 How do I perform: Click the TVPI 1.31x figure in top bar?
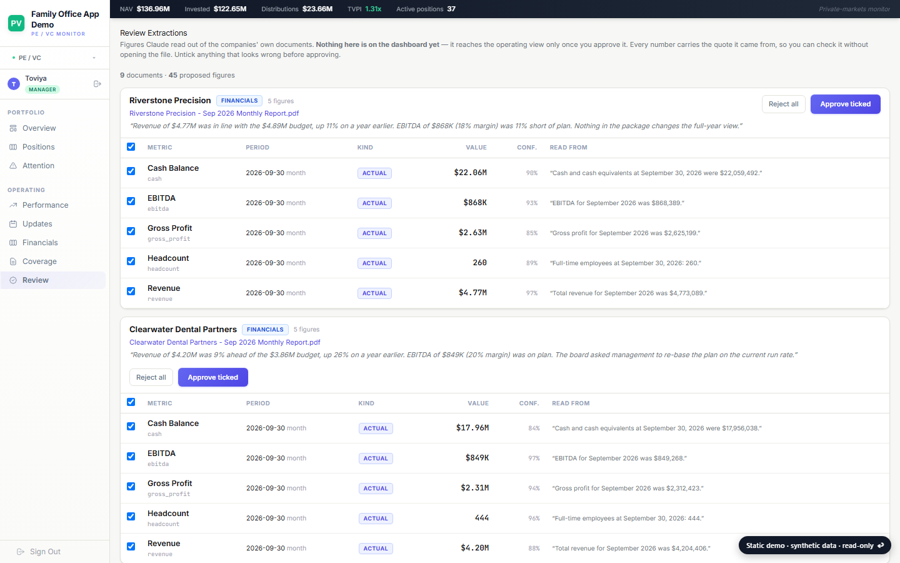(364, 9)
